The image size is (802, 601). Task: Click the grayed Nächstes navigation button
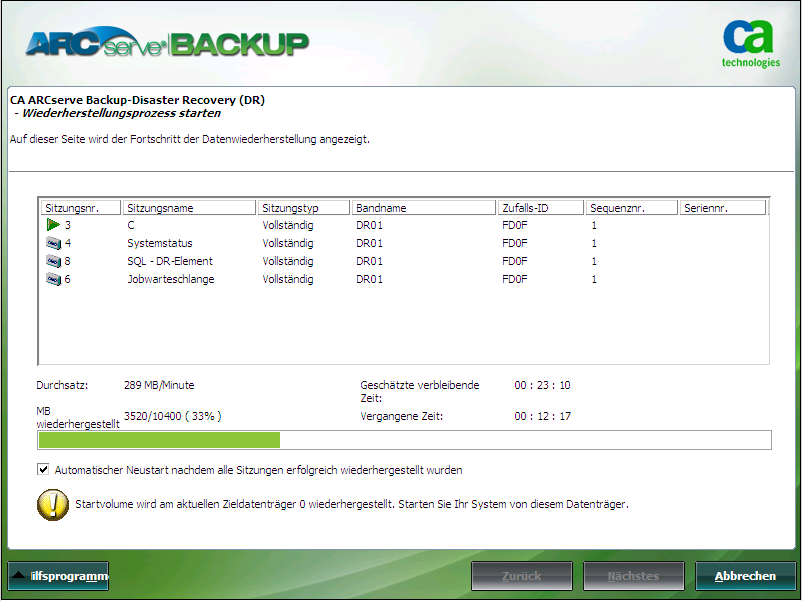(x=633, y=576)
